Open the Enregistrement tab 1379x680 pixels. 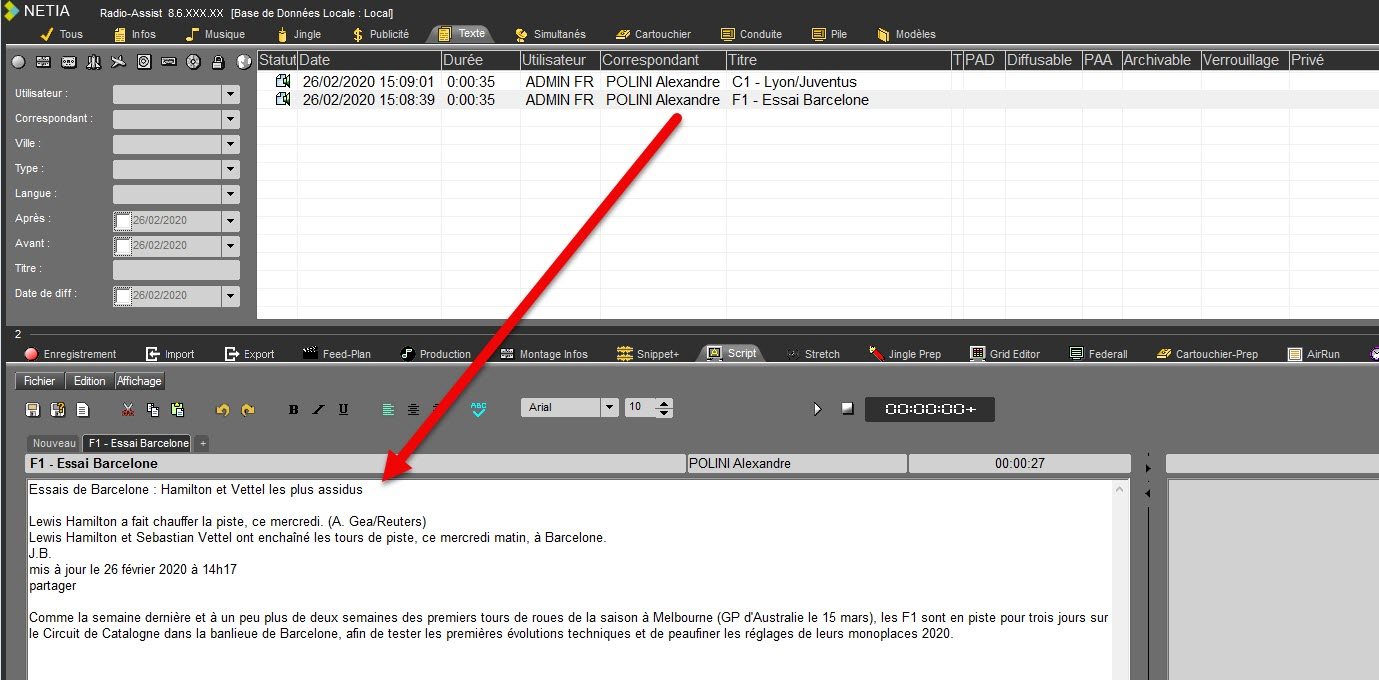click(x=70, y=354)
